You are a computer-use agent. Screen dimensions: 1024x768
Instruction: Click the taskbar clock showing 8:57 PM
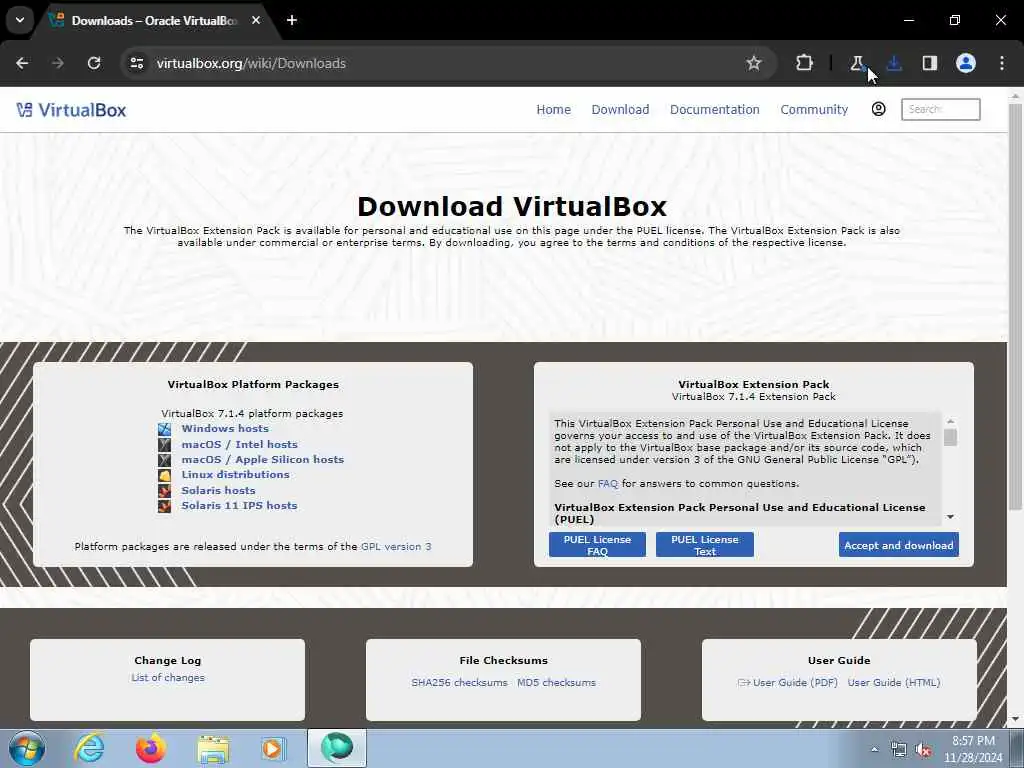coord(973,749)
